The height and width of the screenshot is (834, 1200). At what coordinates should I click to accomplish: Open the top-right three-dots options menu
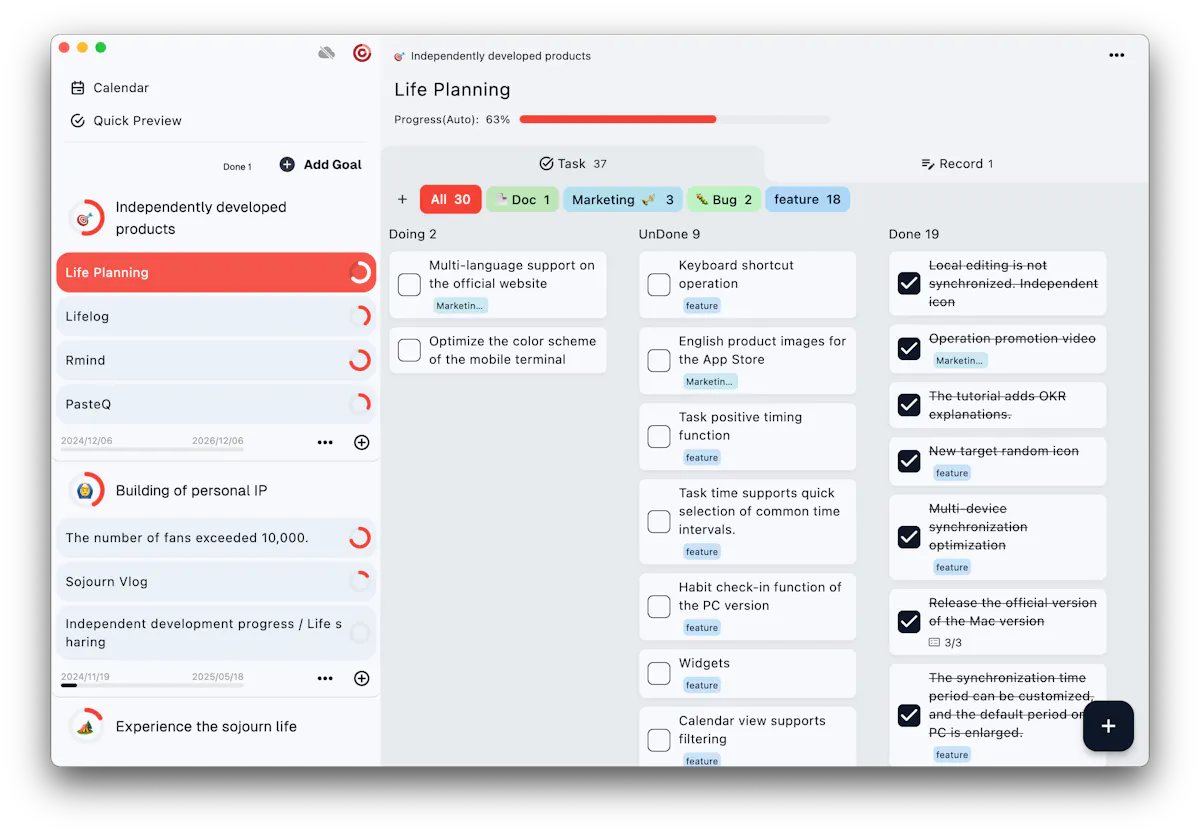pos(1117,56)
